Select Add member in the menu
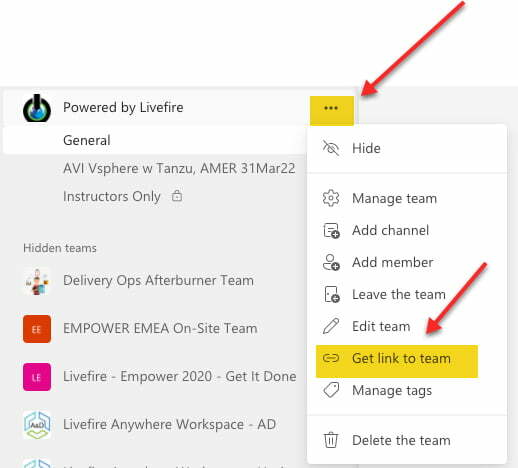Image resolution: width=518 pixels, height=468 pixels. pos(407,262)
